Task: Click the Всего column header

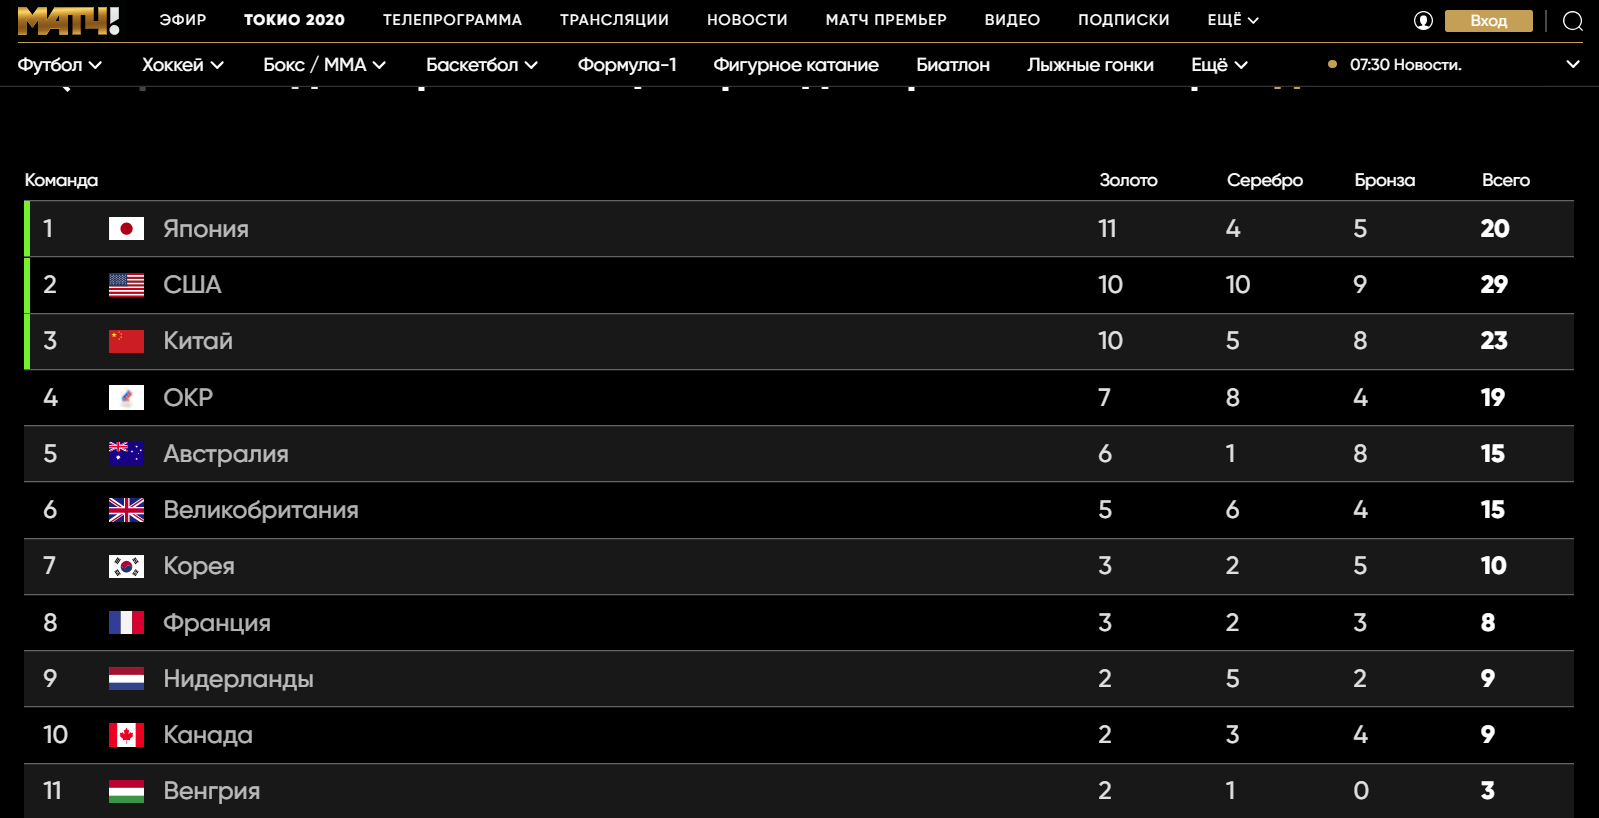Action: pos(1506,180)
